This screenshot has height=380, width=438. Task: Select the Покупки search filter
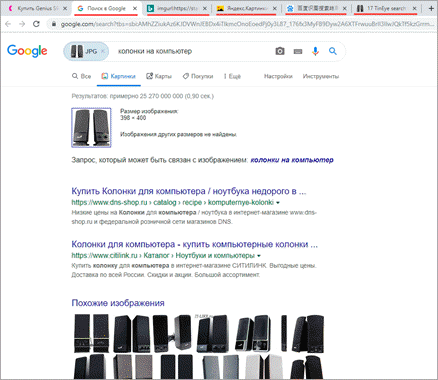[x=198, y=76]
